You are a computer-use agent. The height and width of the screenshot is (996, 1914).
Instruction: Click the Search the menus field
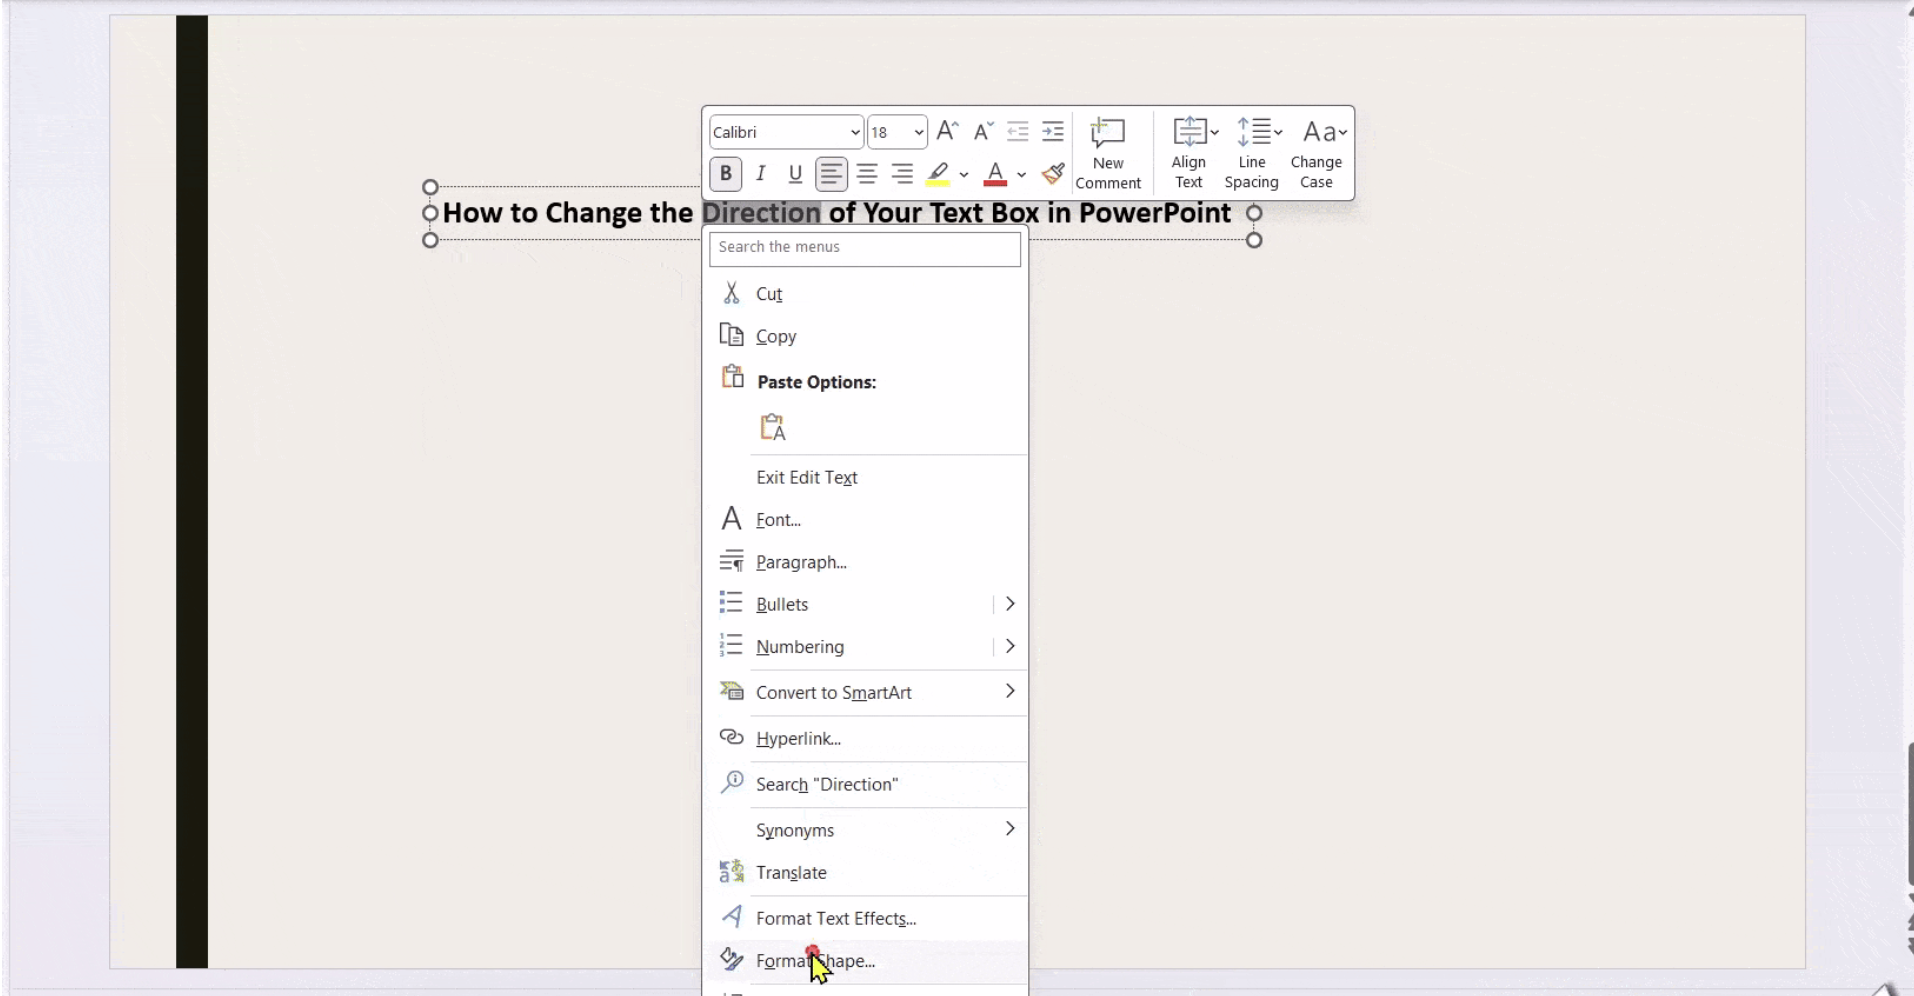click(865, 249)
